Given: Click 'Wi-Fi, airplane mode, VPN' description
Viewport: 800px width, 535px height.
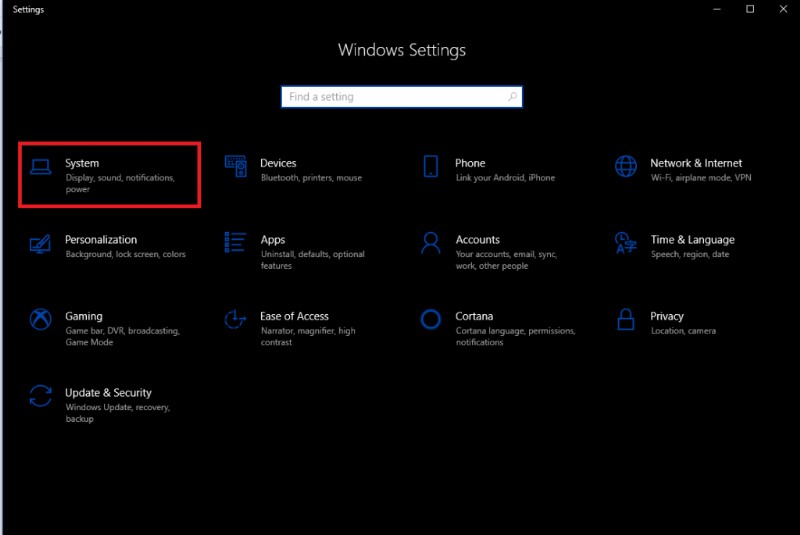Looking at the screenshot, I should coord(701,177).
